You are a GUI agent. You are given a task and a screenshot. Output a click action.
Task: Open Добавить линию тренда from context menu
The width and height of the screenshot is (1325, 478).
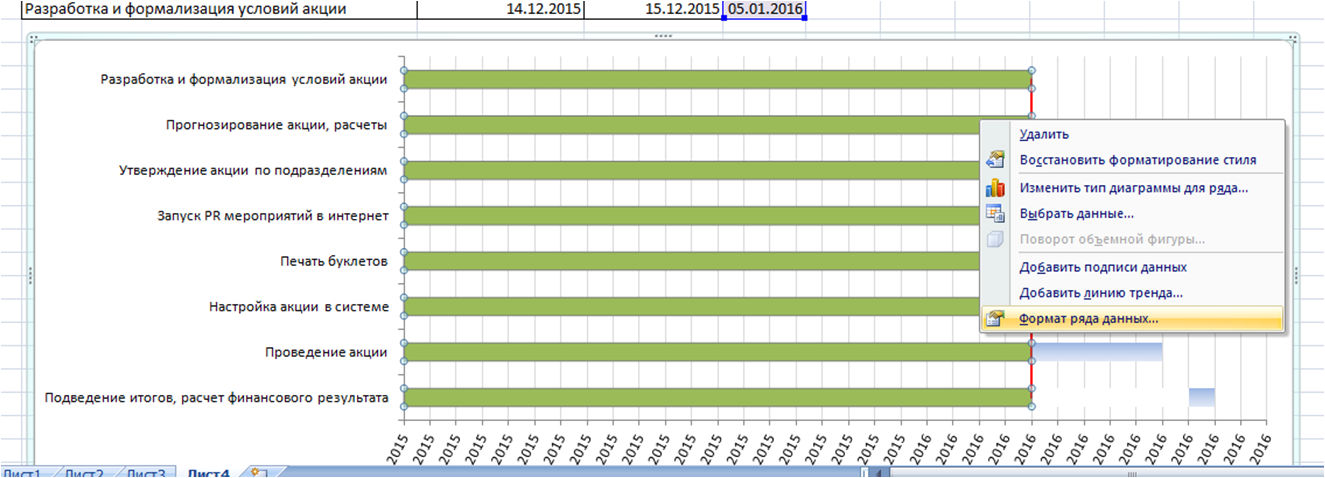coord(1100,293)
